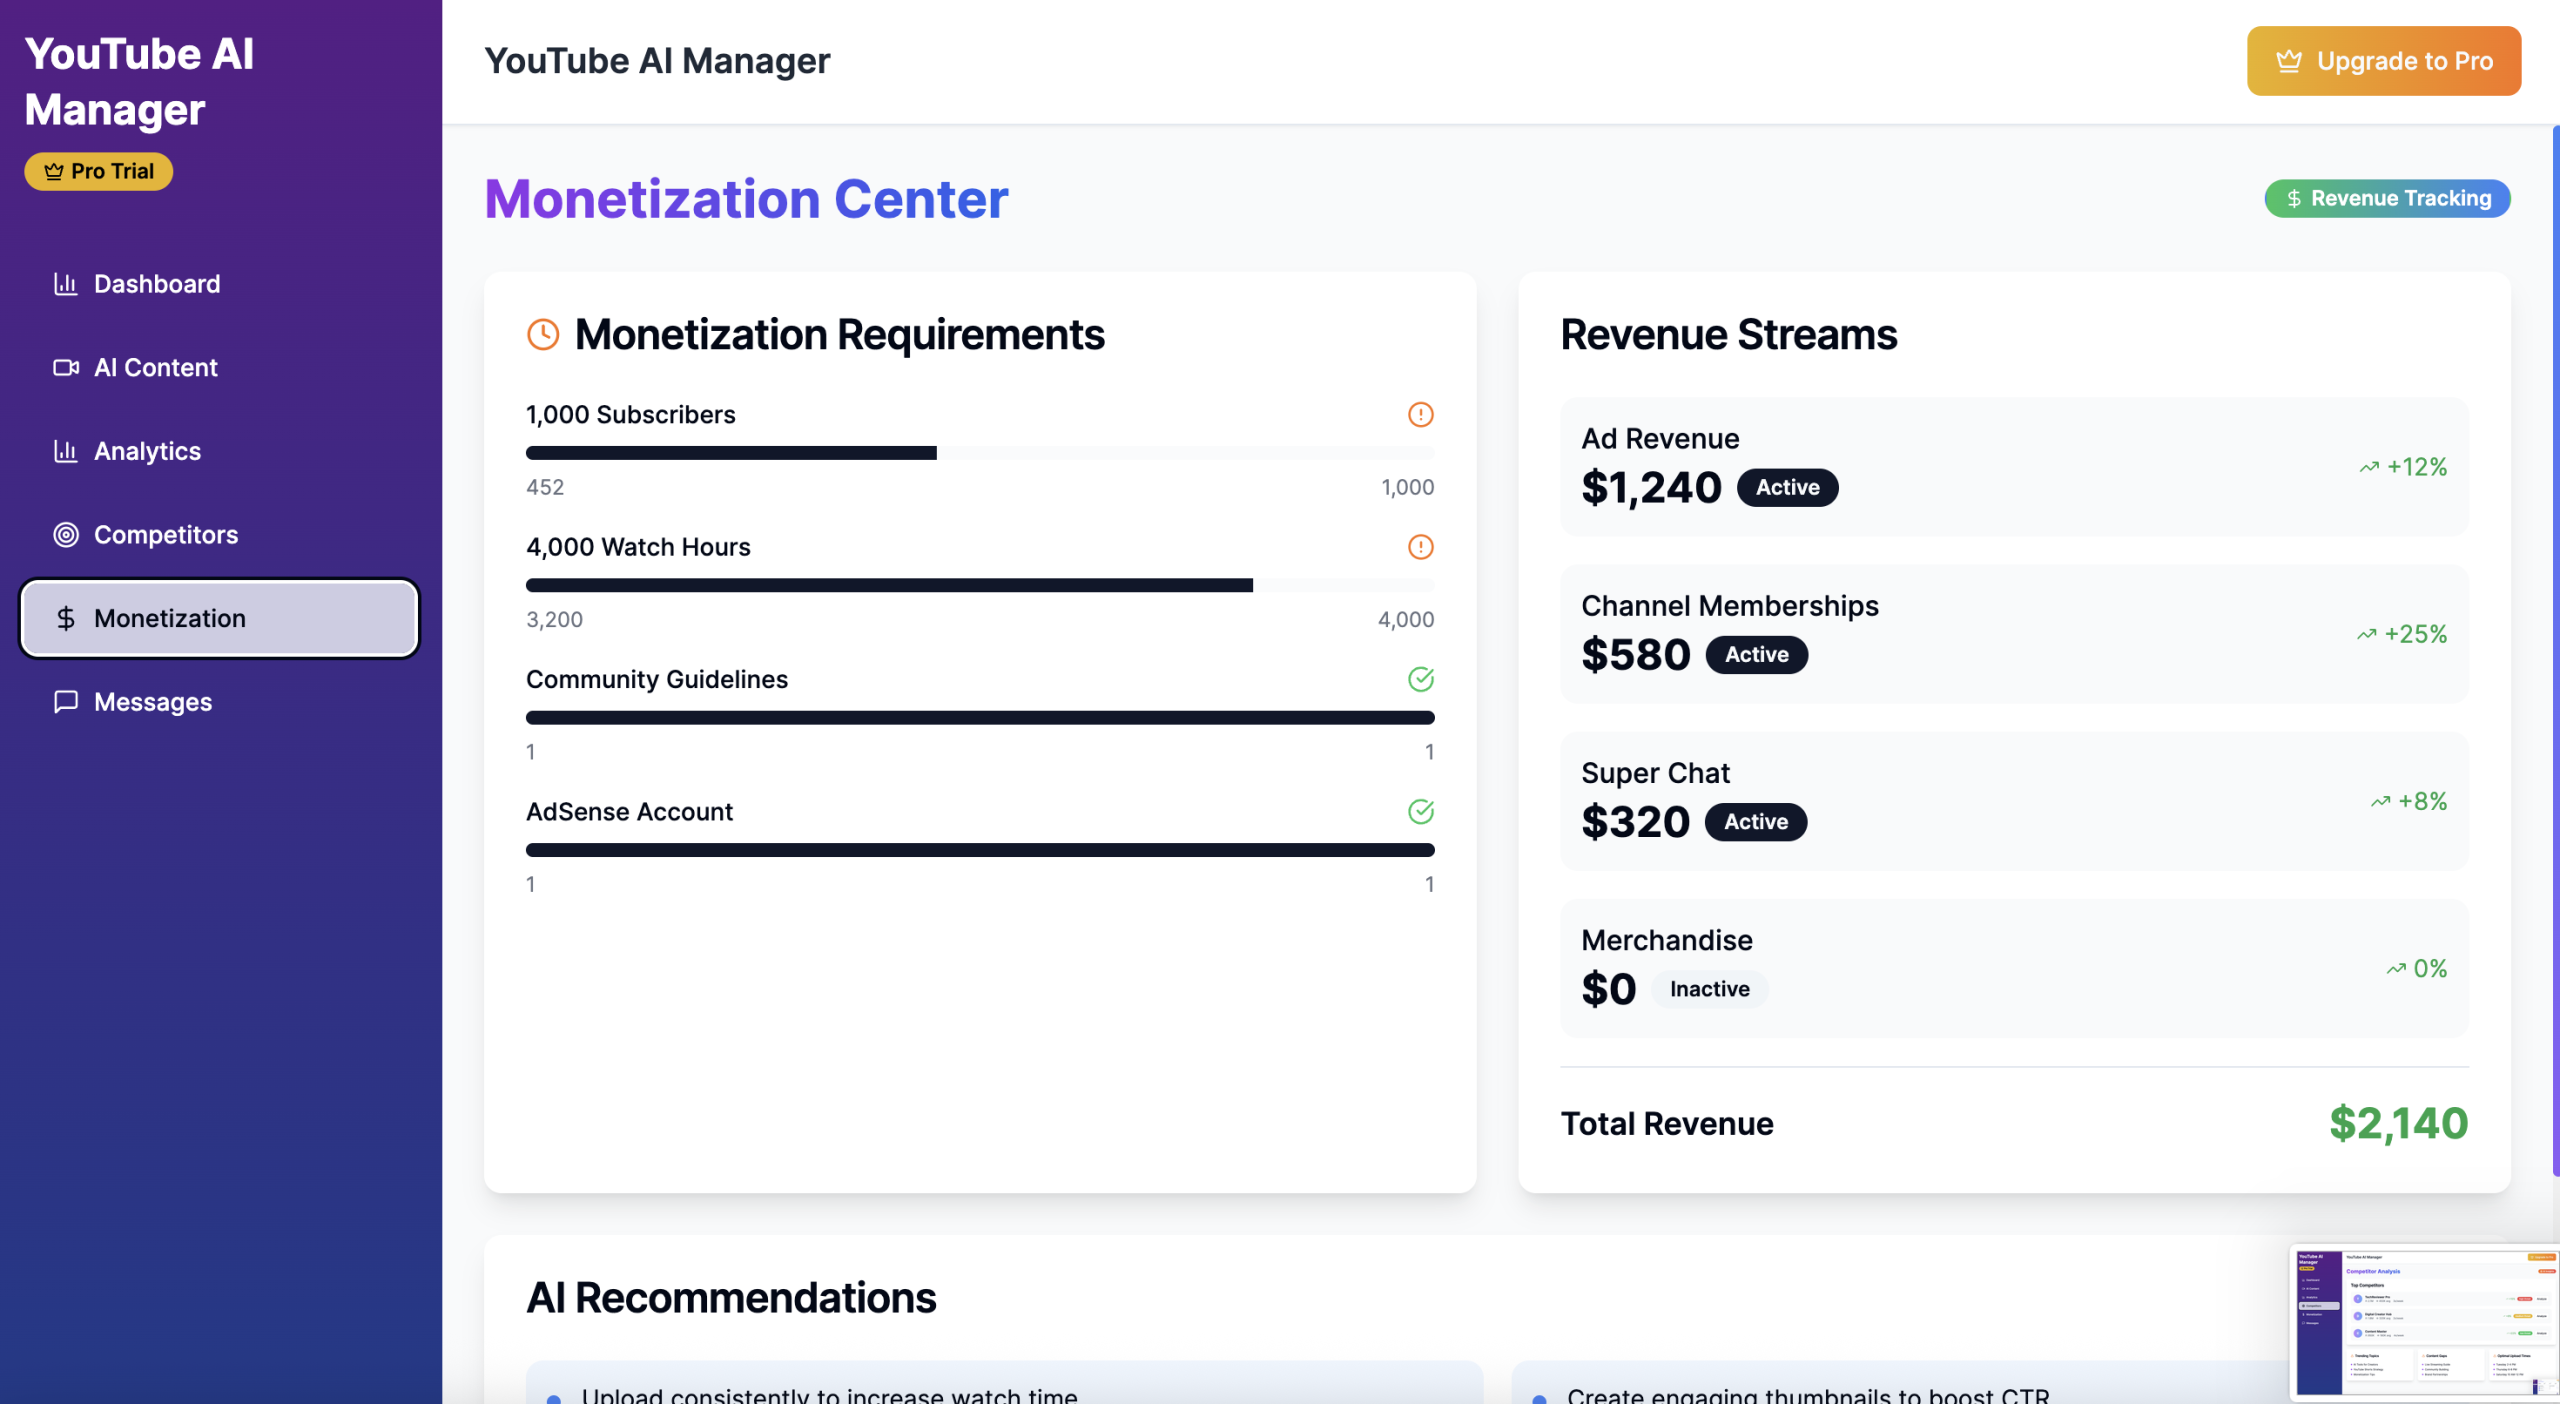Click the Competitors target icon
This screenshot has height=1404, width=2560.
click(66, 535)
